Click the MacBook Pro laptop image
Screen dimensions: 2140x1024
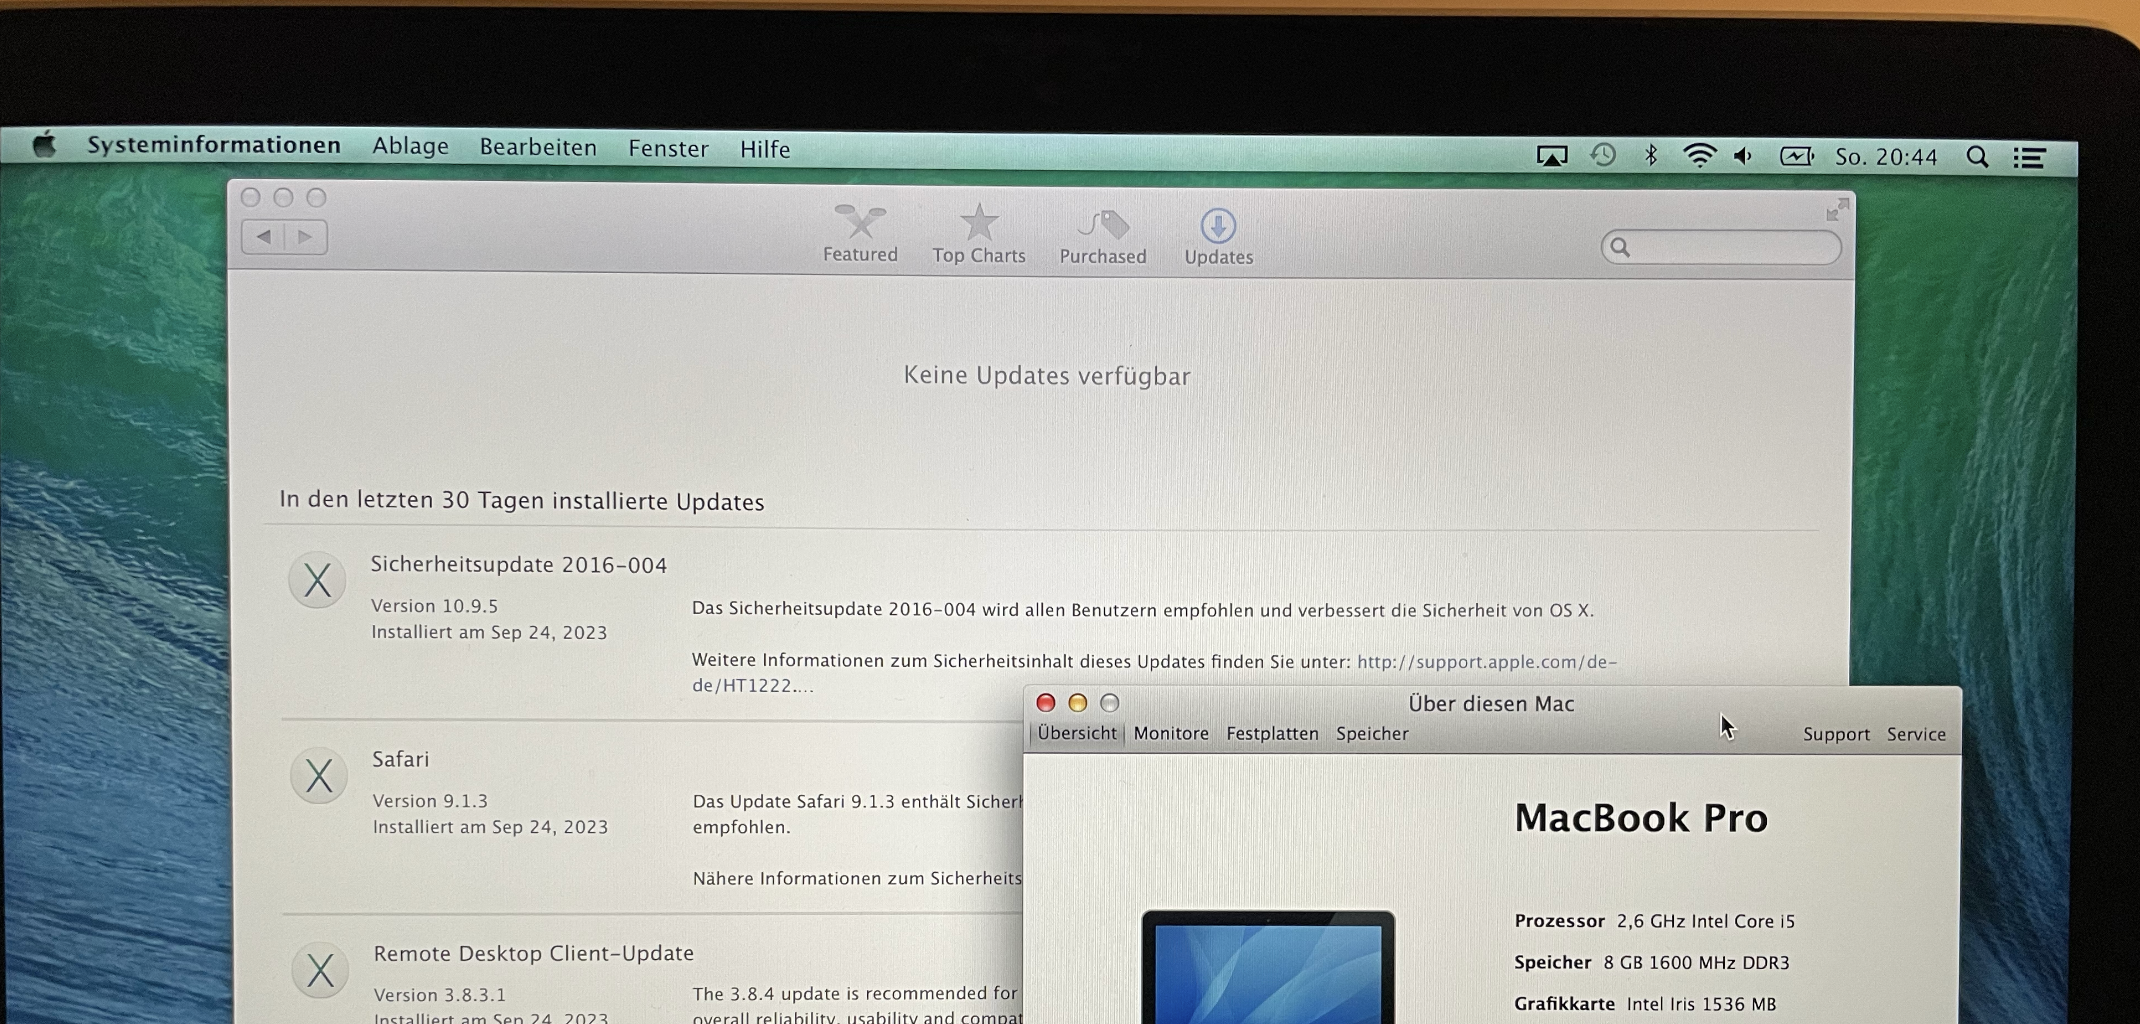point(1268,966)
